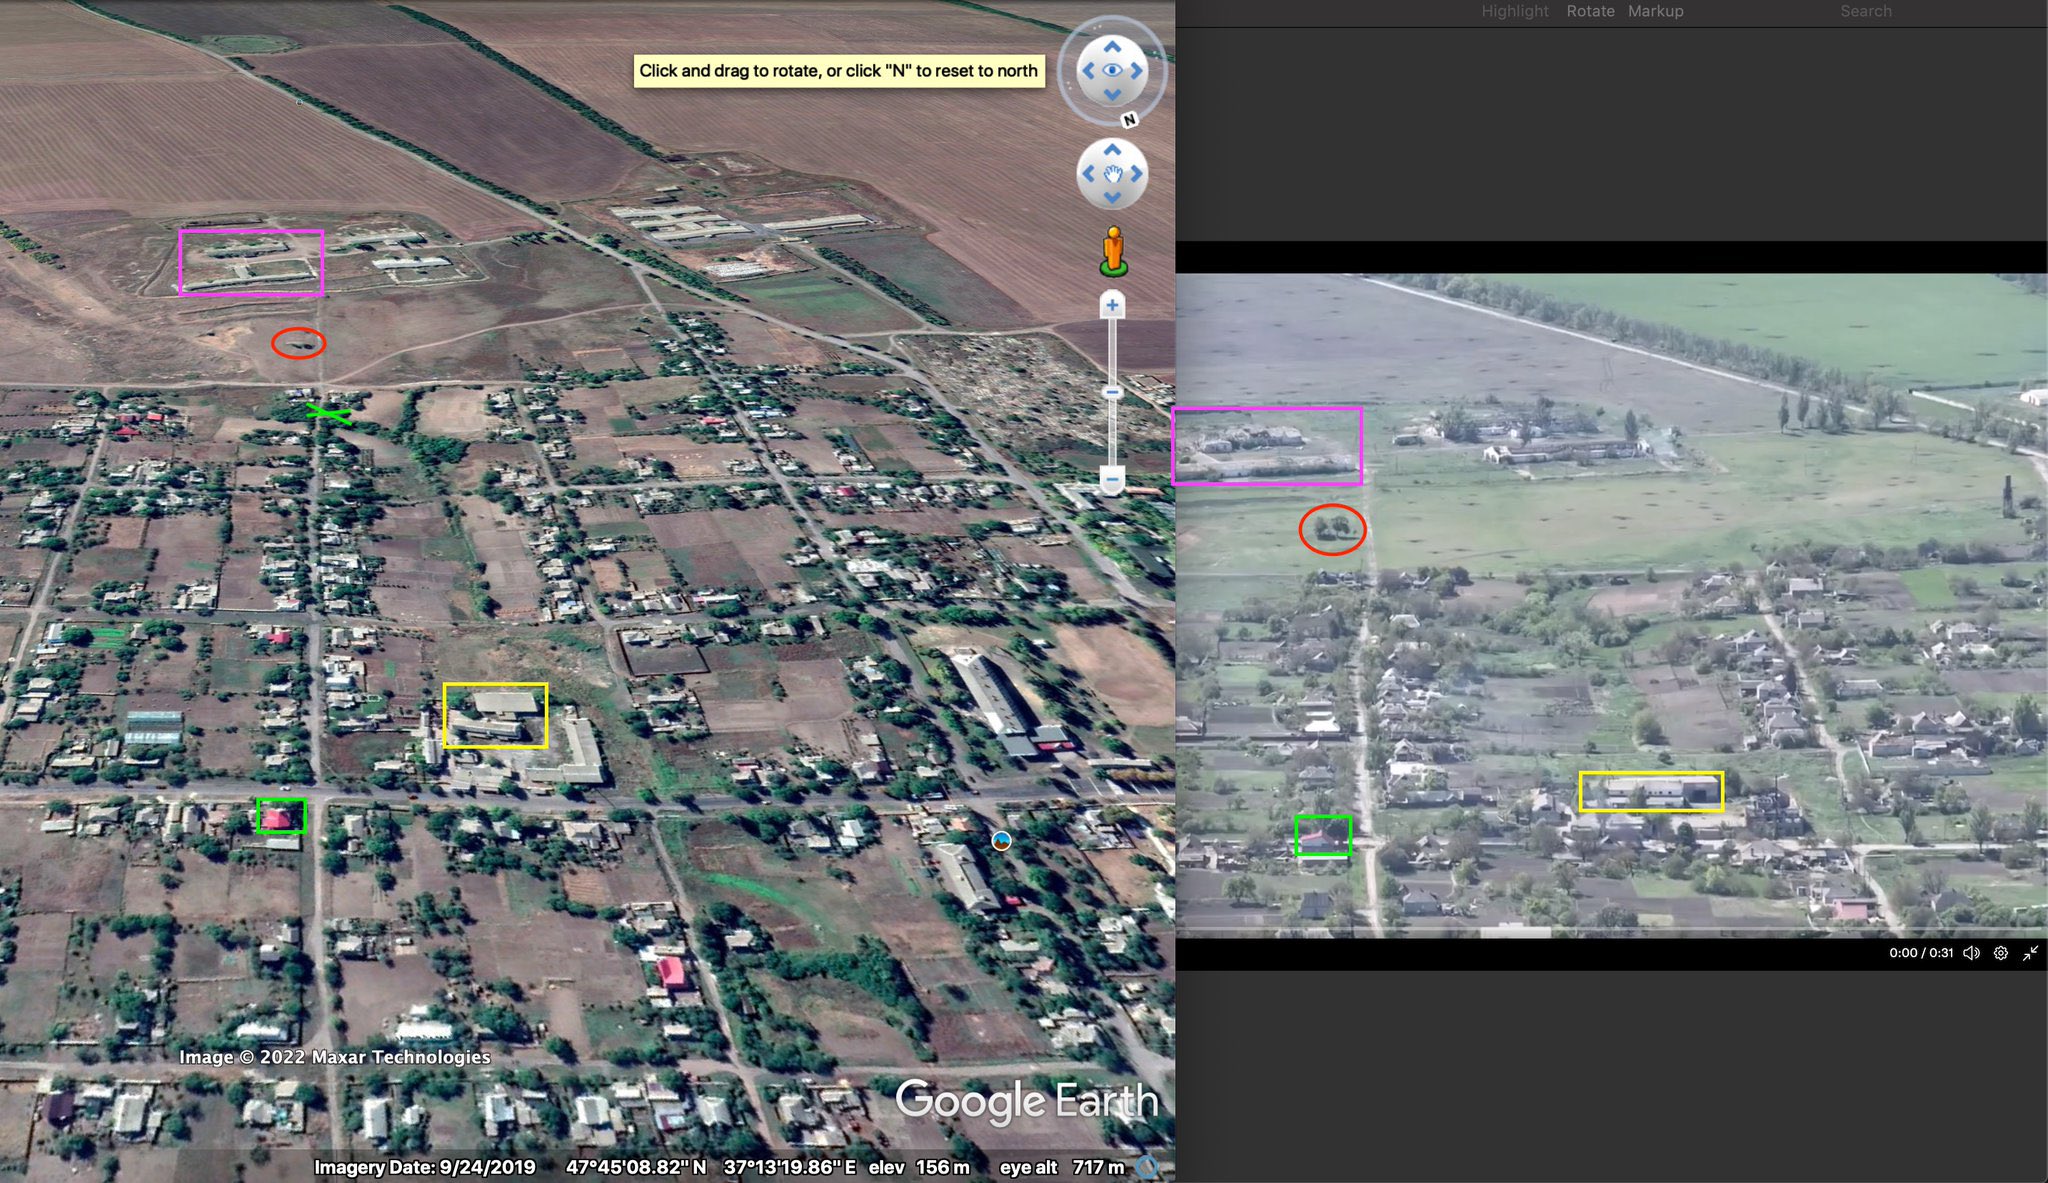Click the N compass north indicator
The width and height of the screenshot is (2048, 1183).
point(1129,119)
